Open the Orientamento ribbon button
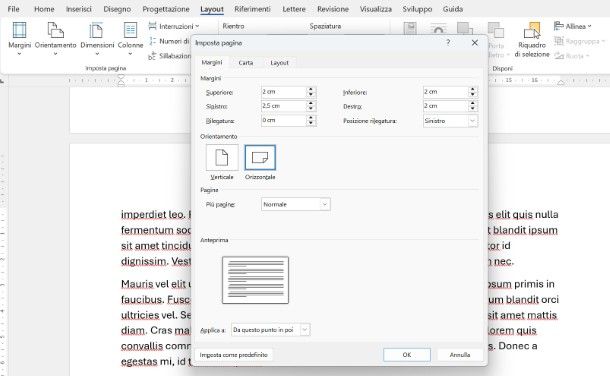 click(x=55, y=38)
